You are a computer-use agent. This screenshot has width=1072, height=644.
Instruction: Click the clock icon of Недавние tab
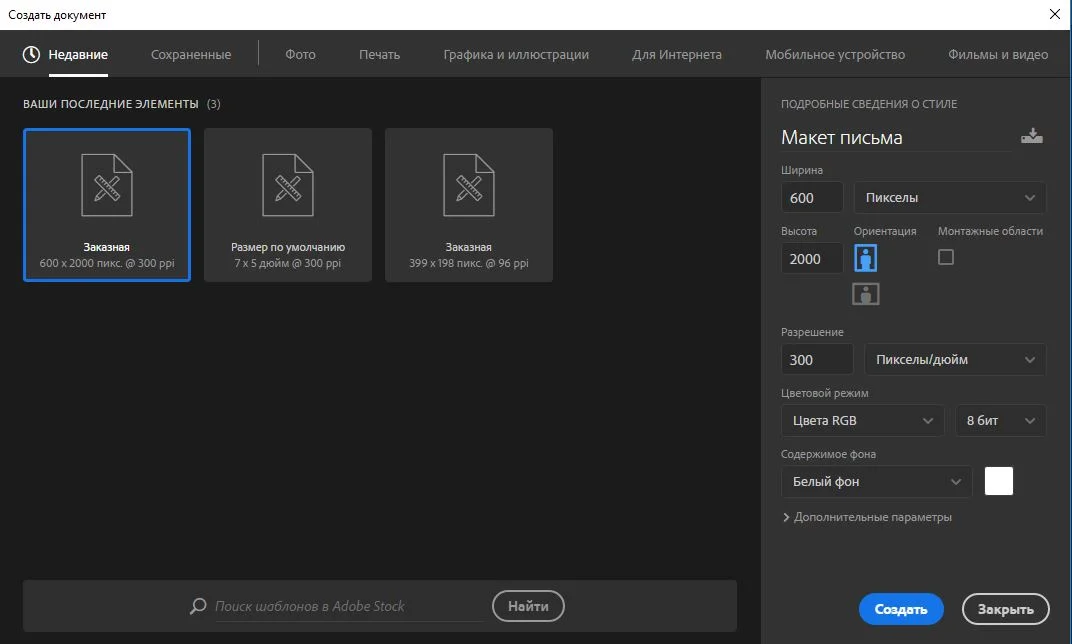[x=32, y=55]
